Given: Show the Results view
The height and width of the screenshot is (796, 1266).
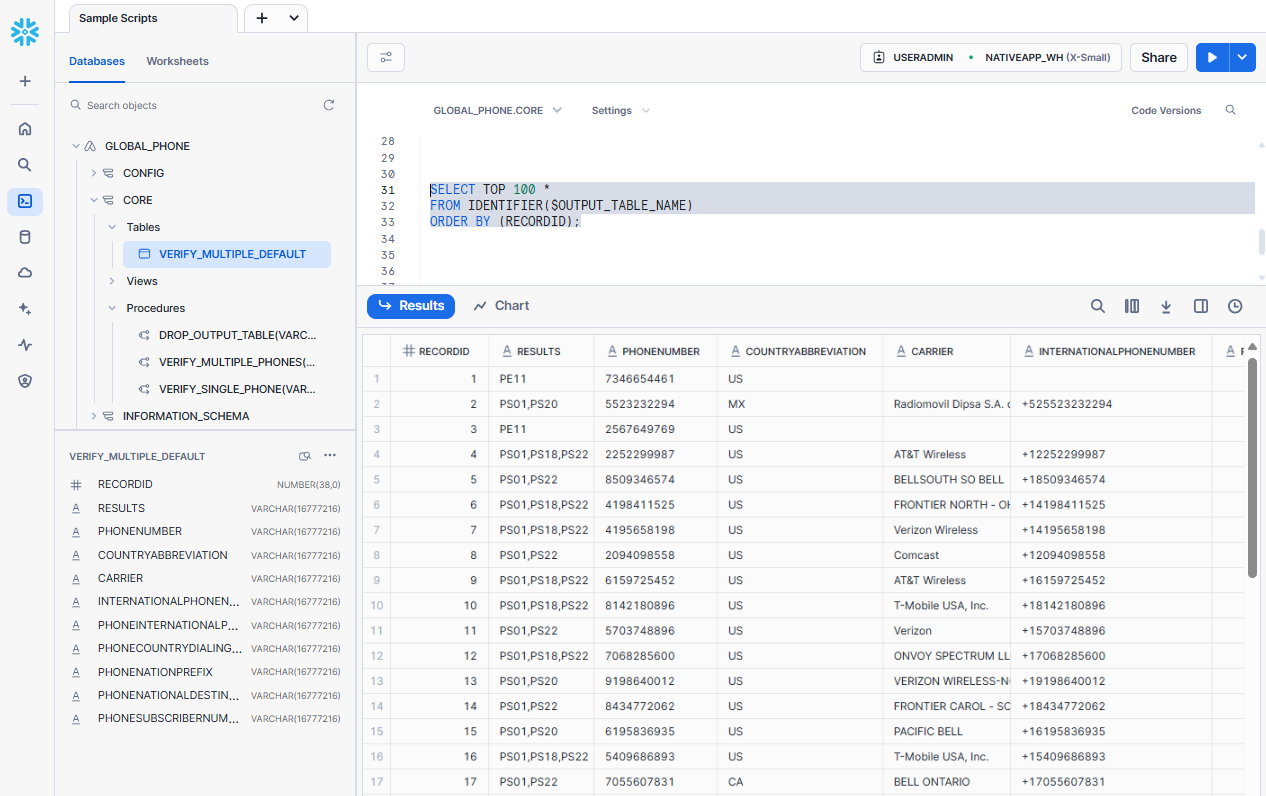Looking at the screenshot, I should 411,306.
